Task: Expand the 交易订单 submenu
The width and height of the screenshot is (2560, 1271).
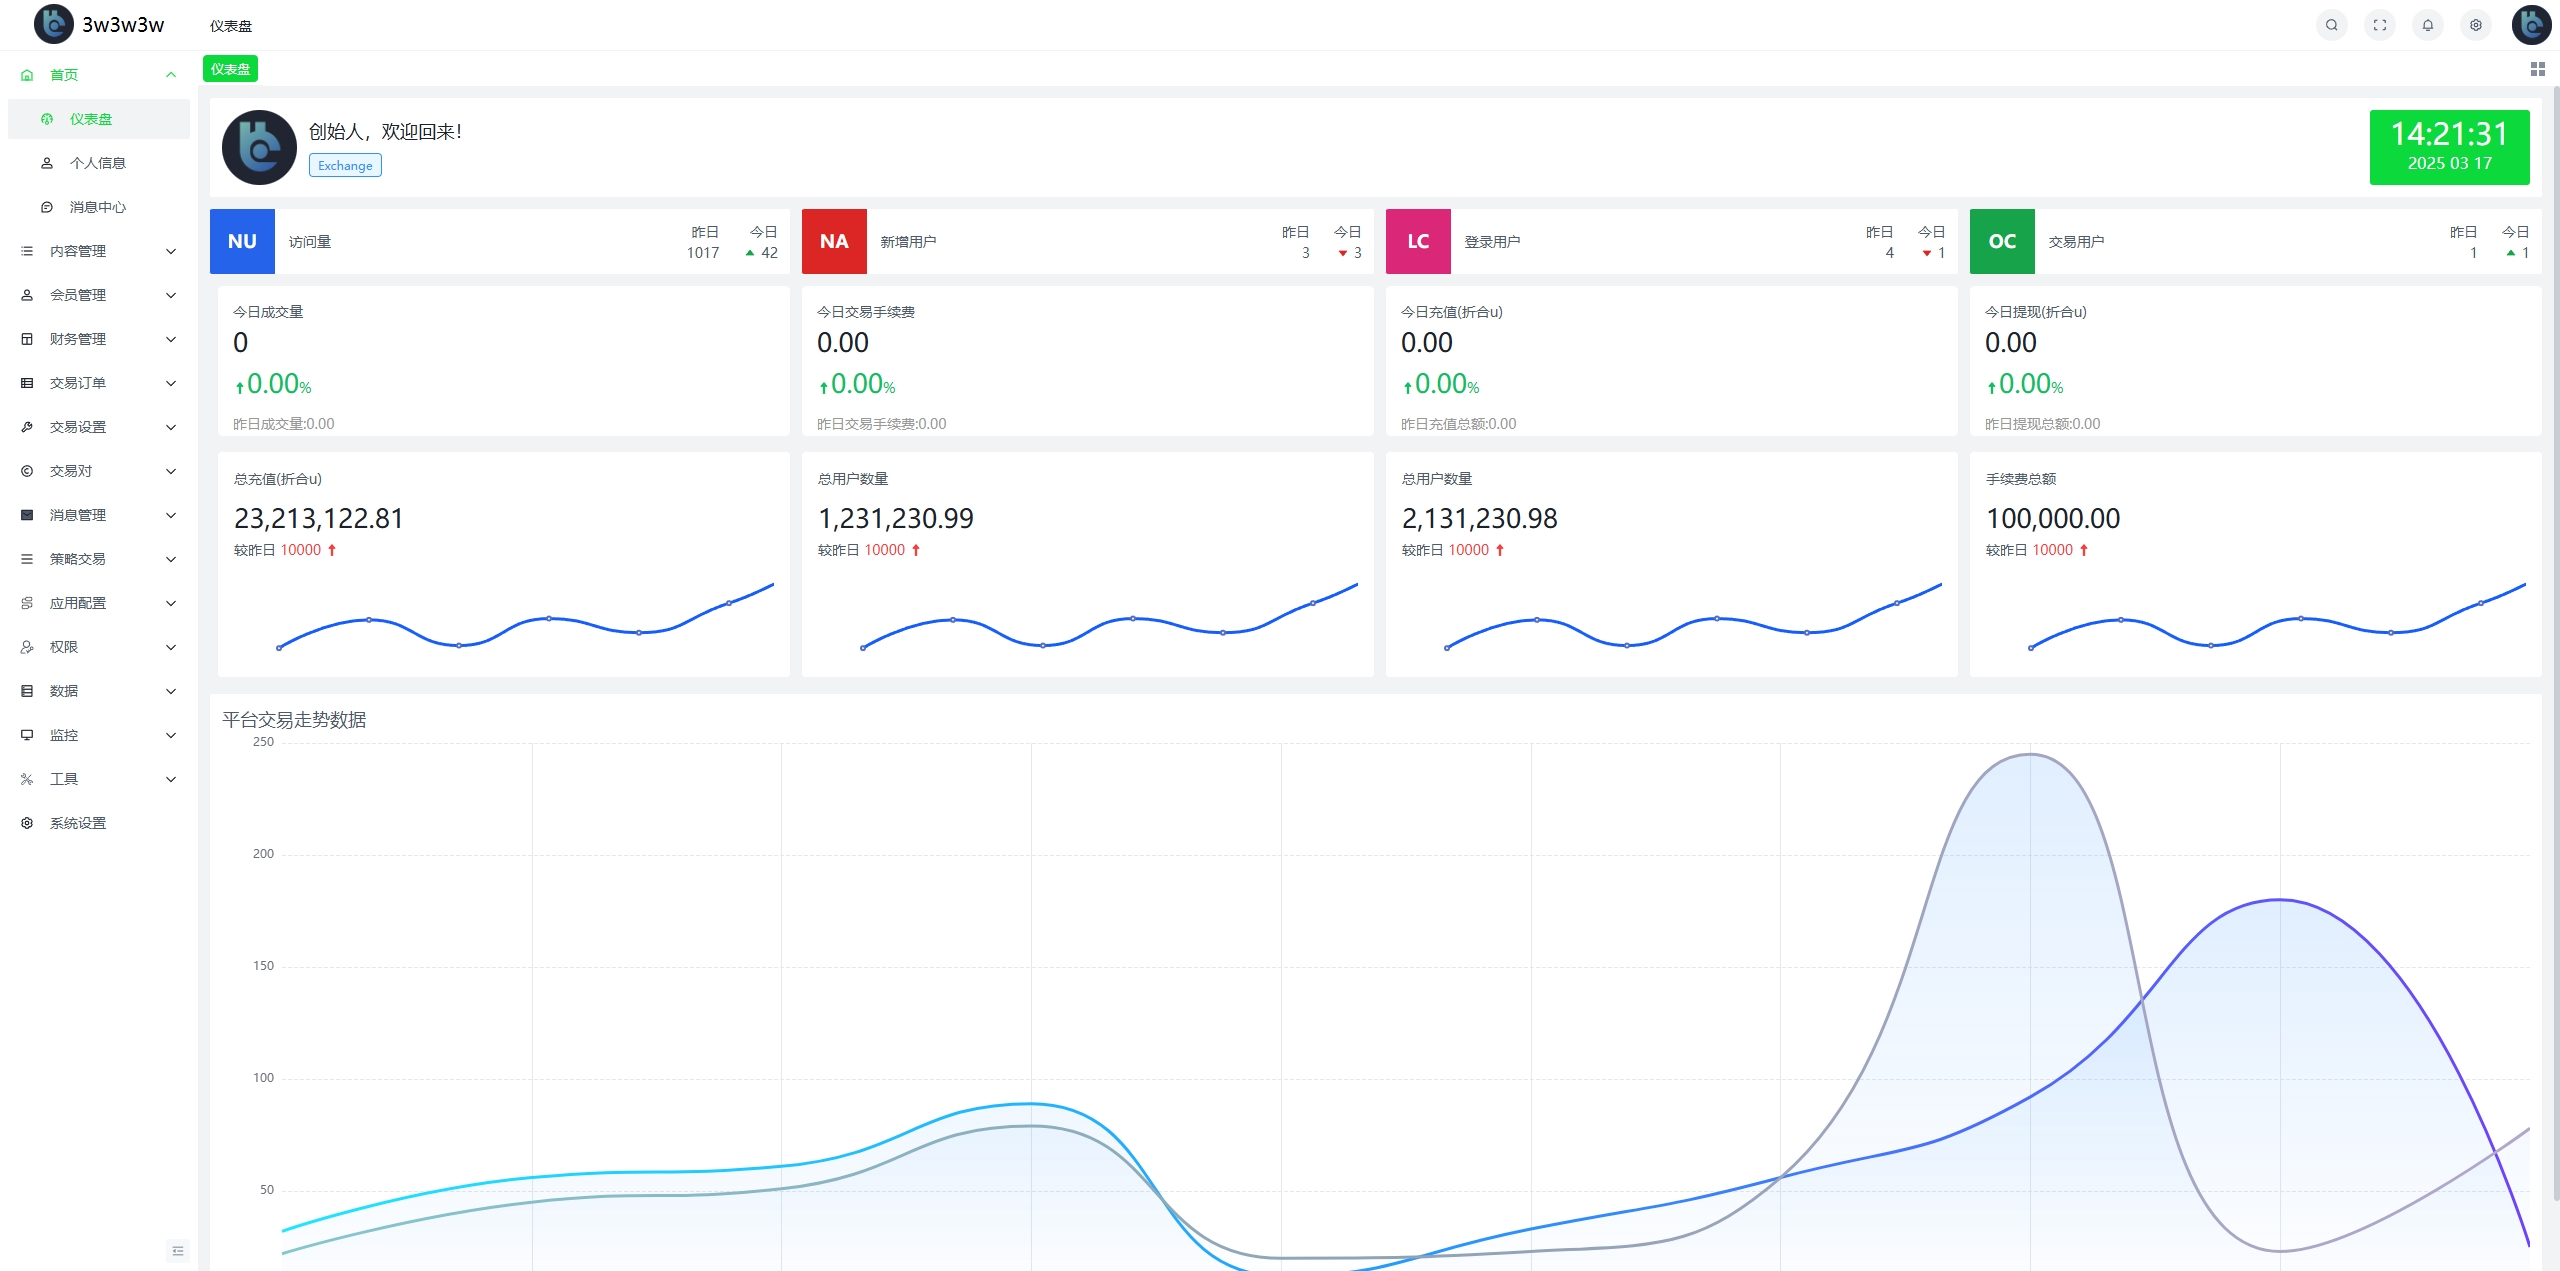Action: [x=98, y=383]
